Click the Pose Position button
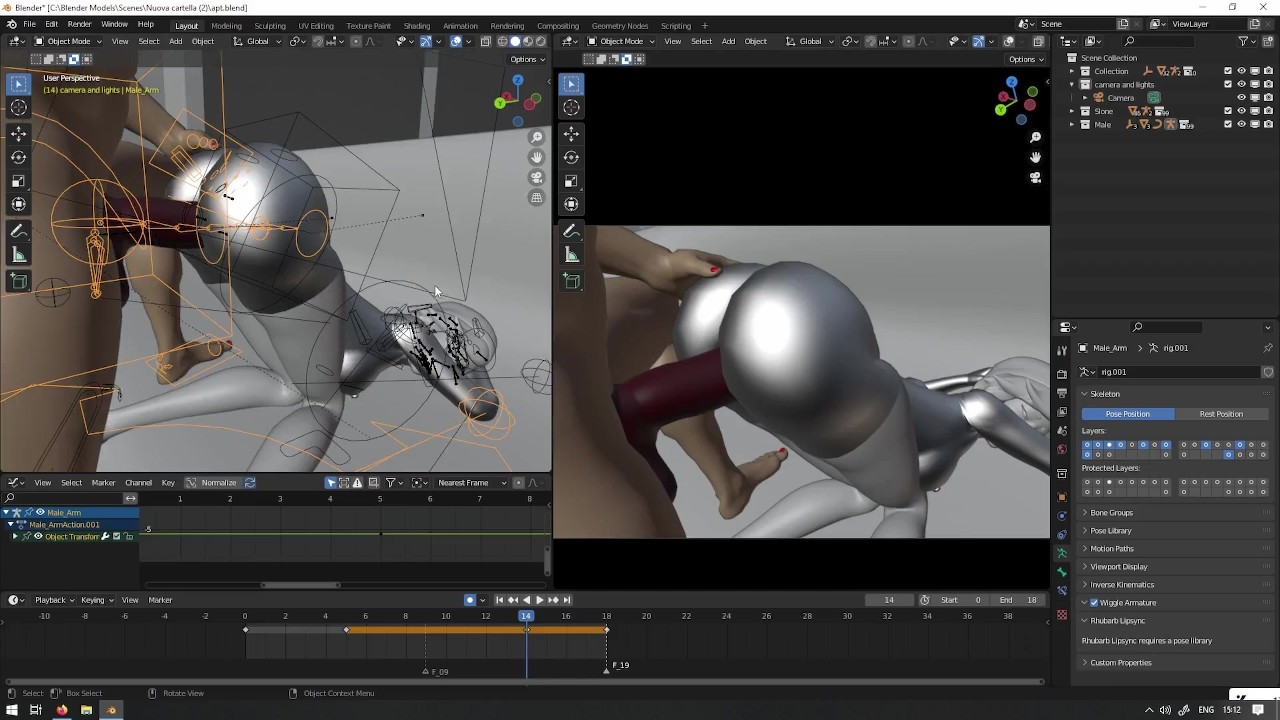Screen dimensions: 1280x720 pyautogui.click(x=1127, y=414)
